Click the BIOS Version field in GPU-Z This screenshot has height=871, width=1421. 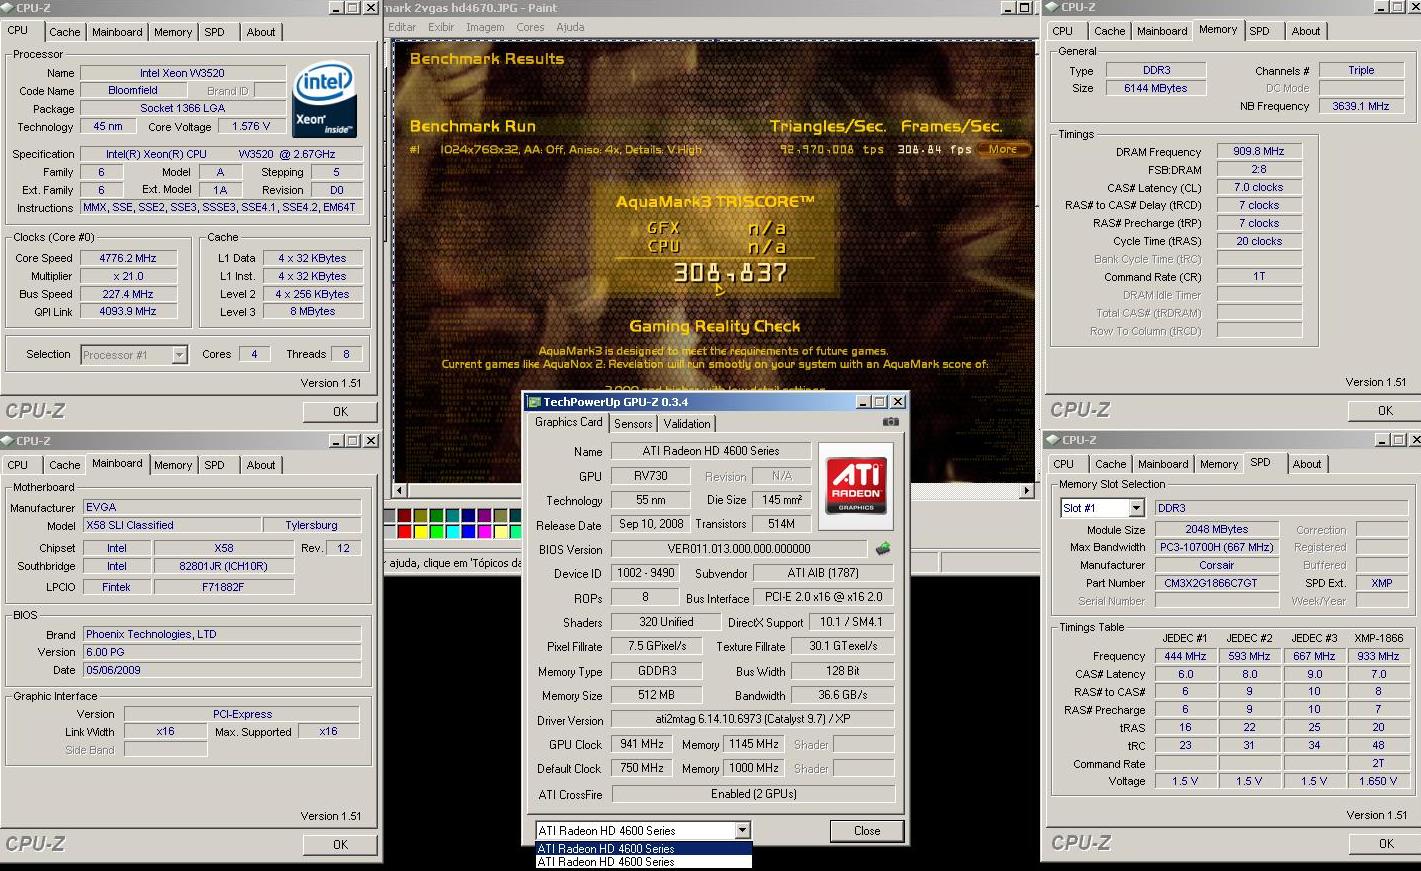(739, 548)
